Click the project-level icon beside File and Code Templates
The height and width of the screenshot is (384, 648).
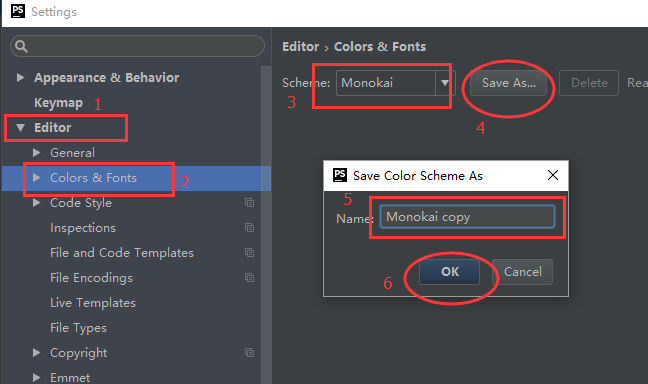(249, 253)
